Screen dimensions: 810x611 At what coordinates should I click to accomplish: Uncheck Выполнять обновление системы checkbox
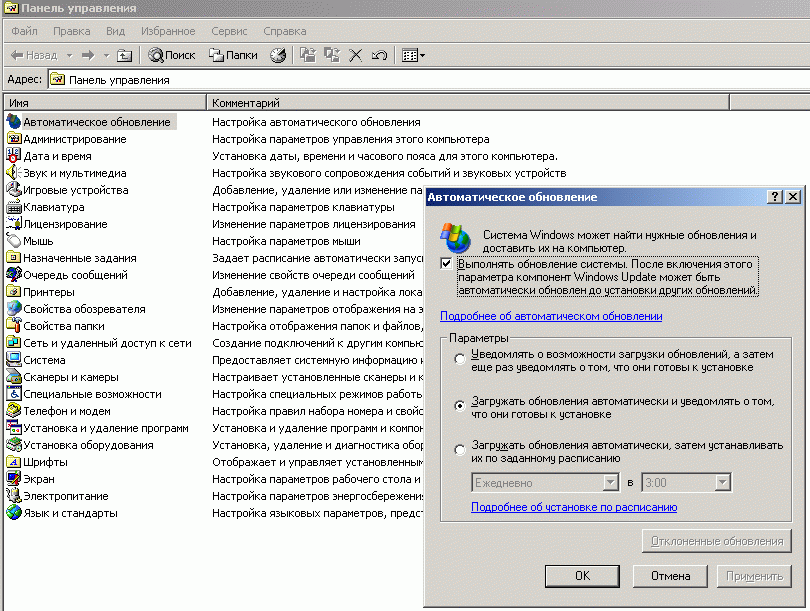click(446, 264)
